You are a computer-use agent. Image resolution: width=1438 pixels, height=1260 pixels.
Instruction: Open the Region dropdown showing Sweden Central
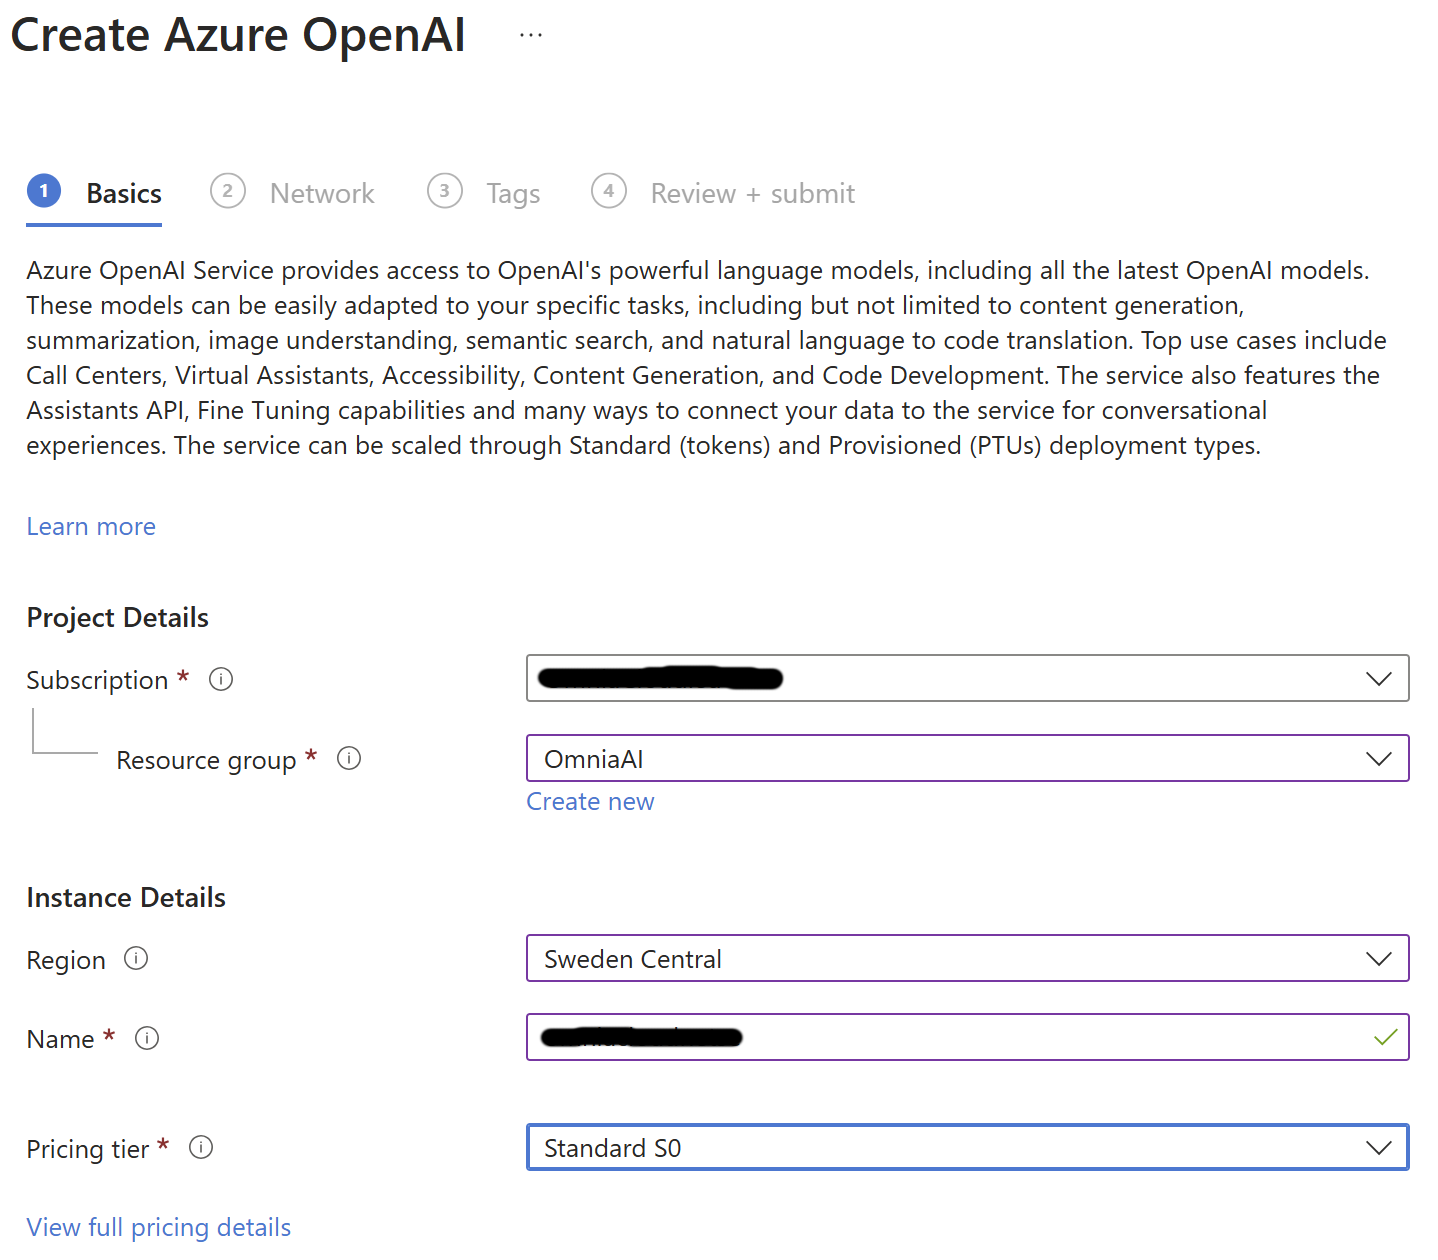point(967,959)
